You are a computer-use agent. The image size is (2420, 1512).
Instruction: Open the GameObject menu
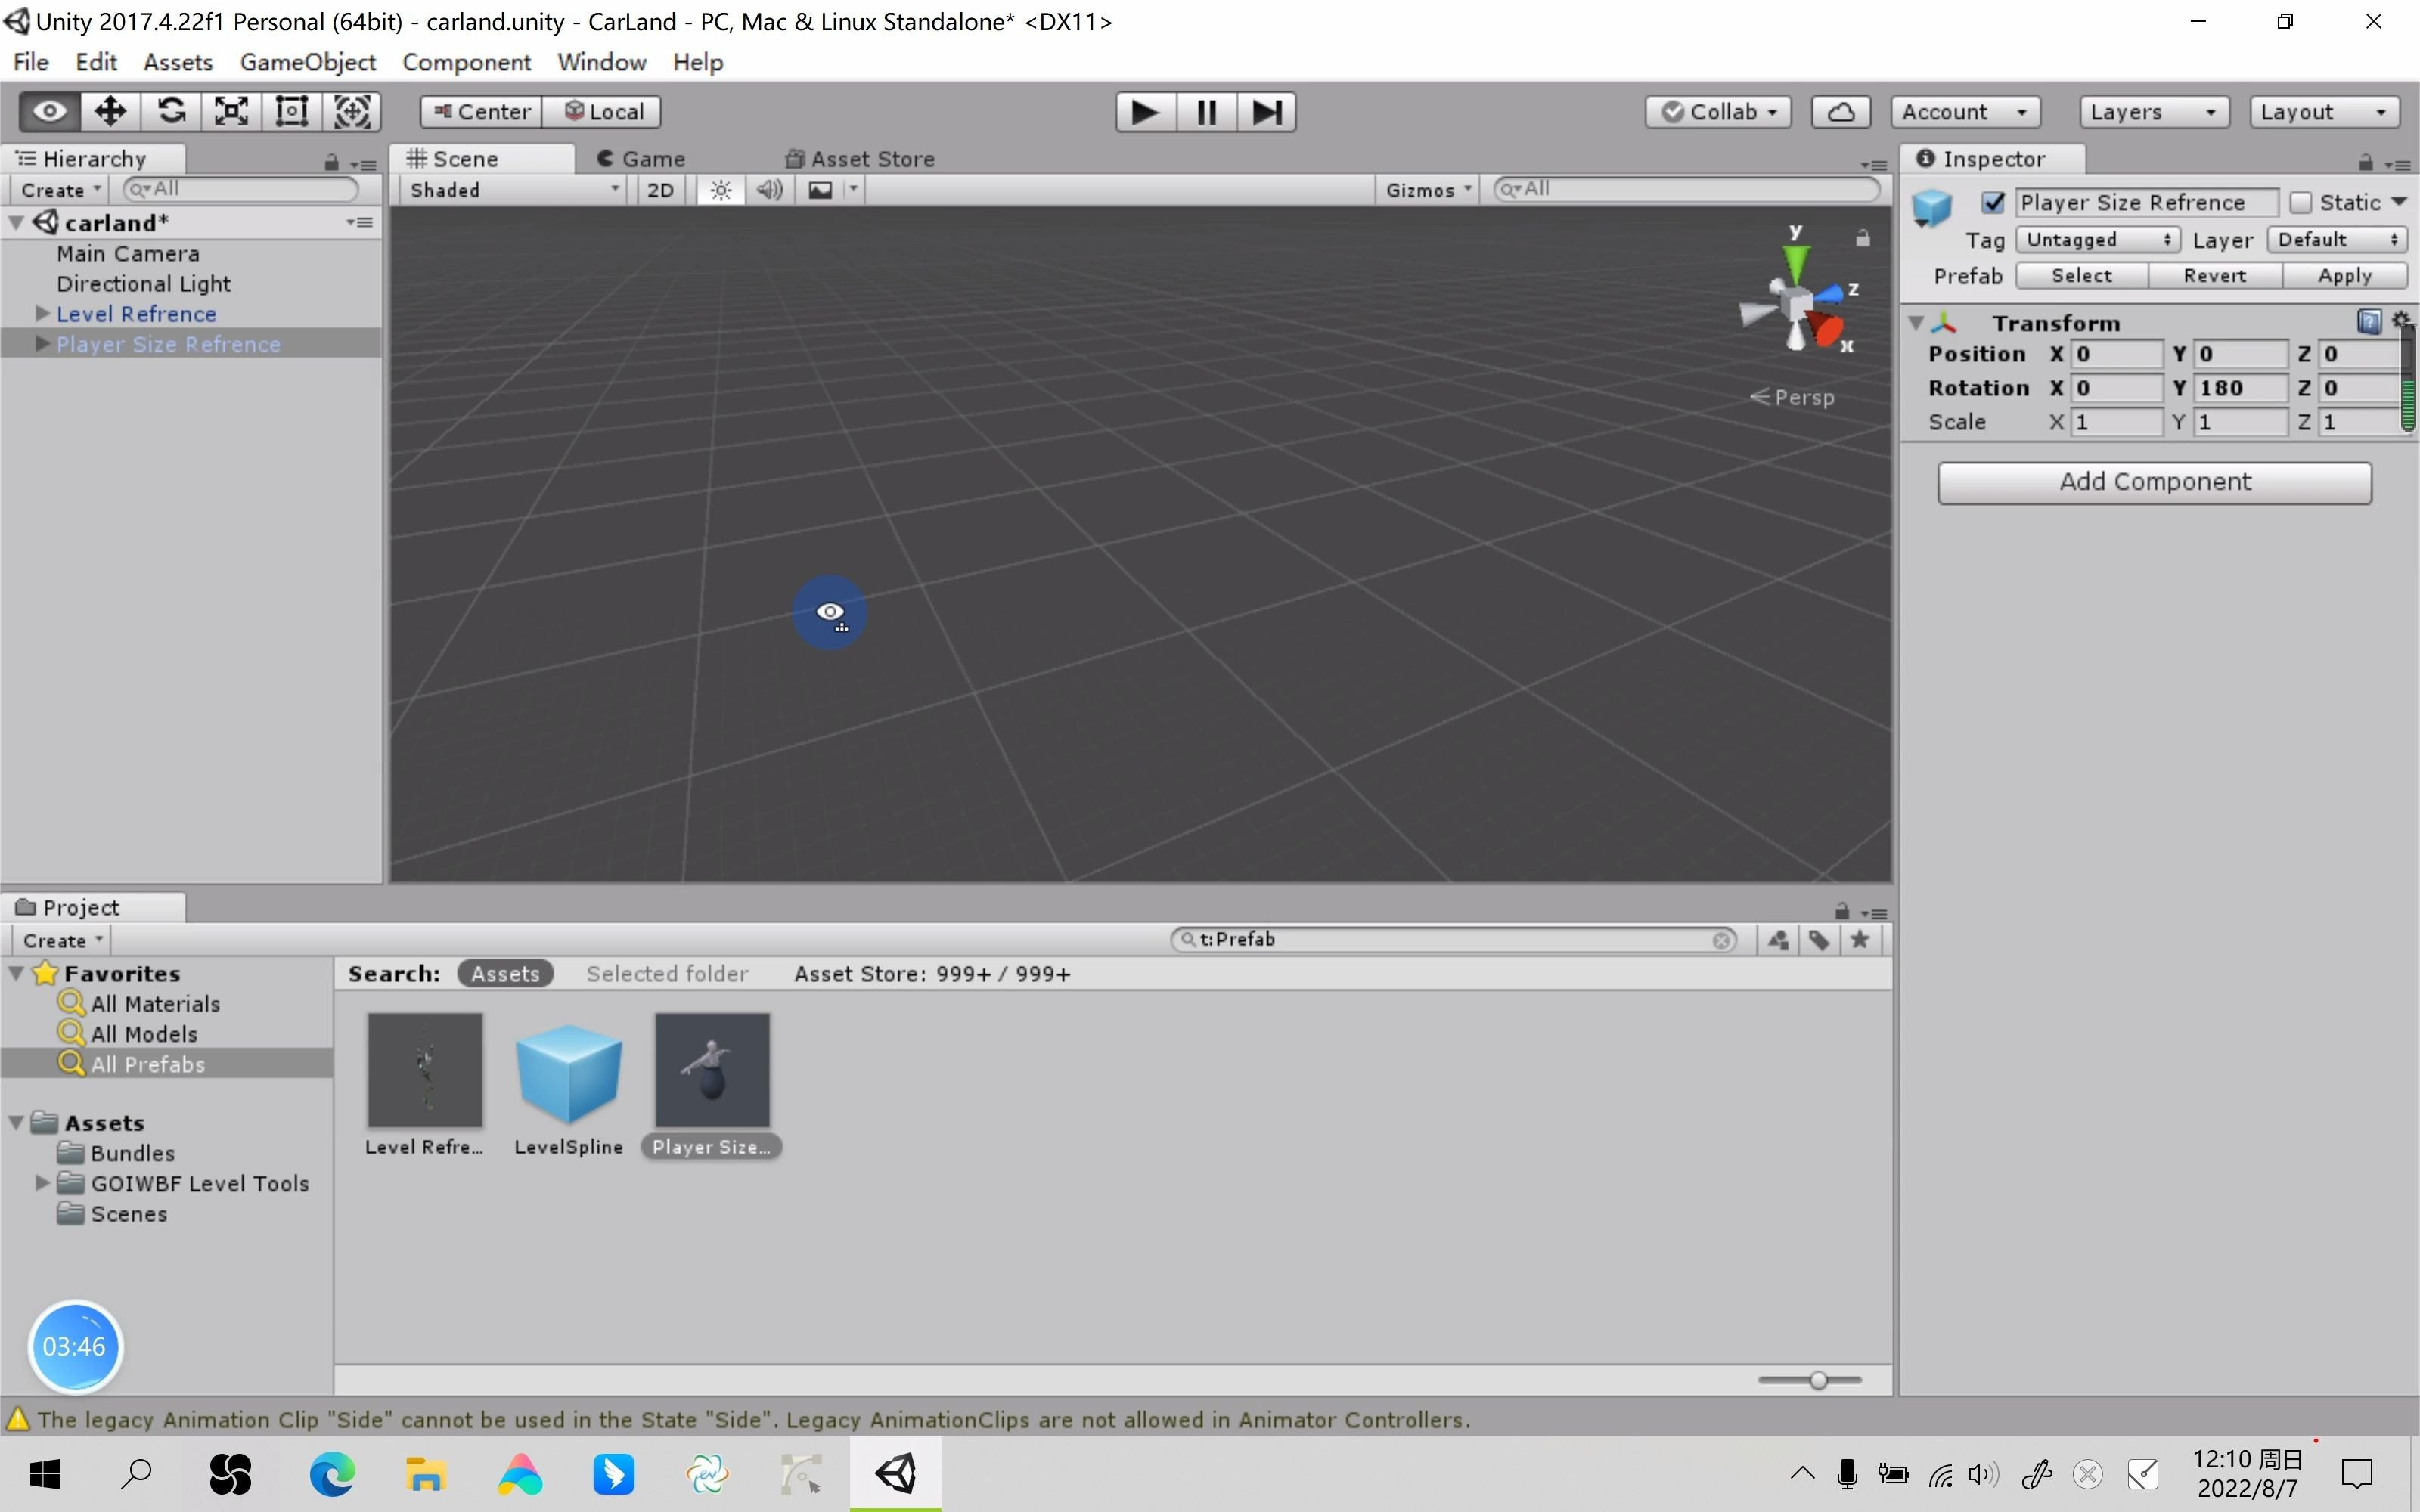pos(307,62)
